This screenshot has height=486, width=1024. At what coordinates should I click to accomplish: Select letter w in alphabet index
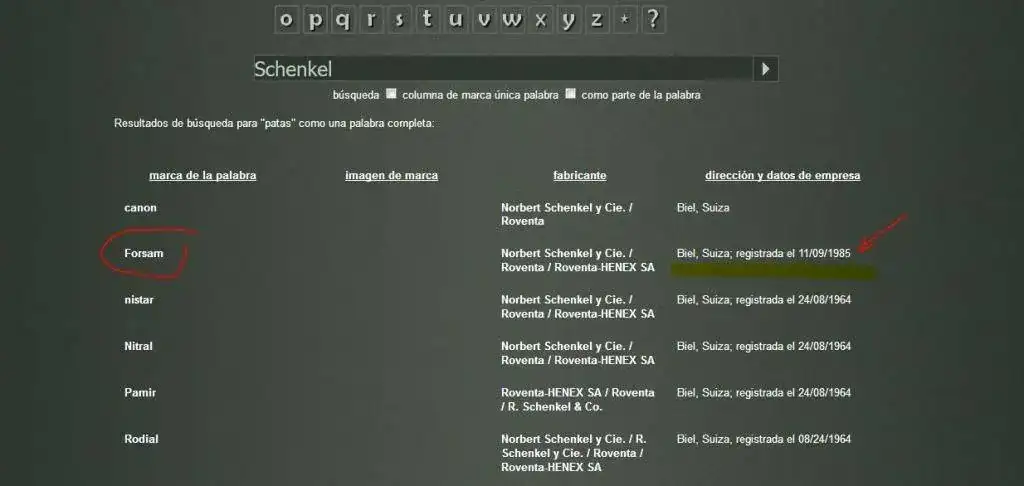[512, 20]
